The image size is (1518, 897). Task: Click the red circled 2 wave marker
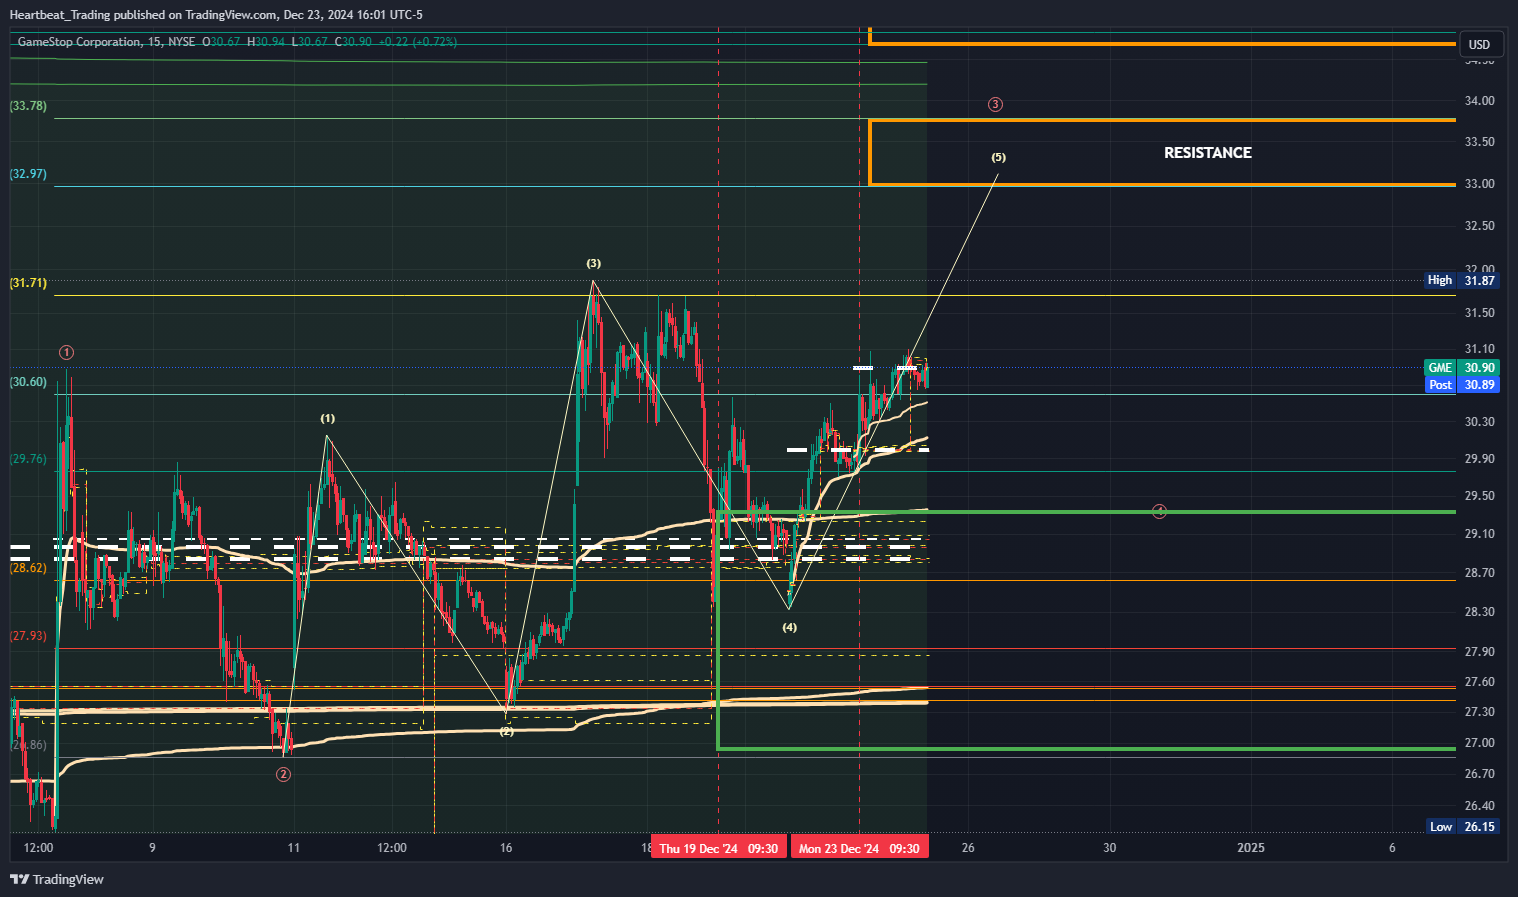point(284,774)
